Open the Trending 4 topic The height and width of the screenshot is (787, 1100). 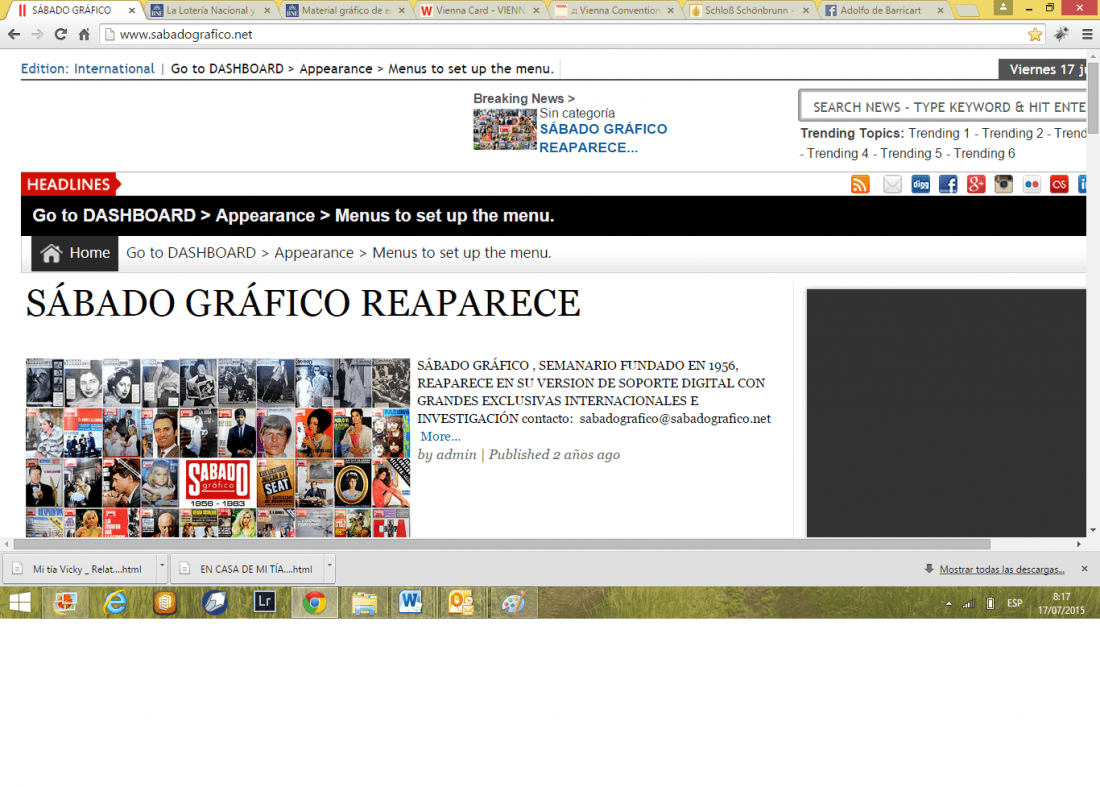click(838, 154)
